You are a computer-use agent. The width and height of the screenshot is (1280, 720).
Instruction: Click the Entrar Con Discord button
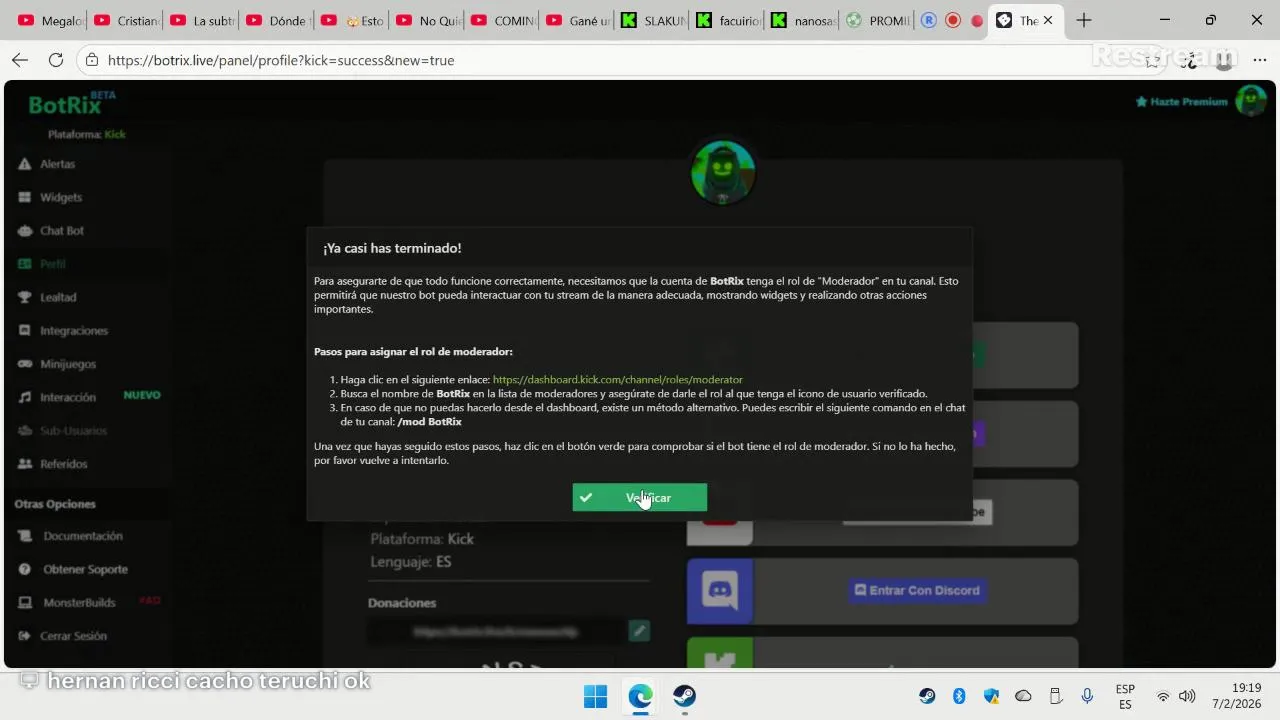[915, 590]
